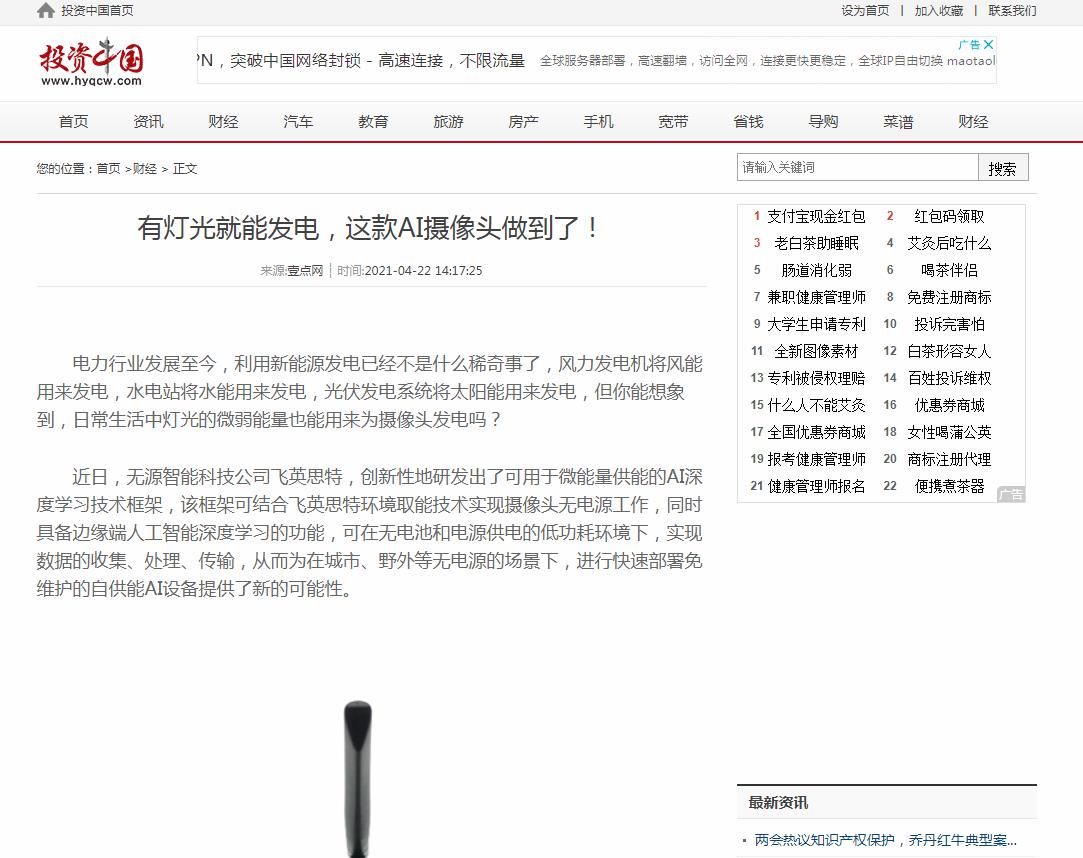Click 加入收藏 in the top bar
Viewport: 1083px width, 858px height.
click(x=939, y=10)
